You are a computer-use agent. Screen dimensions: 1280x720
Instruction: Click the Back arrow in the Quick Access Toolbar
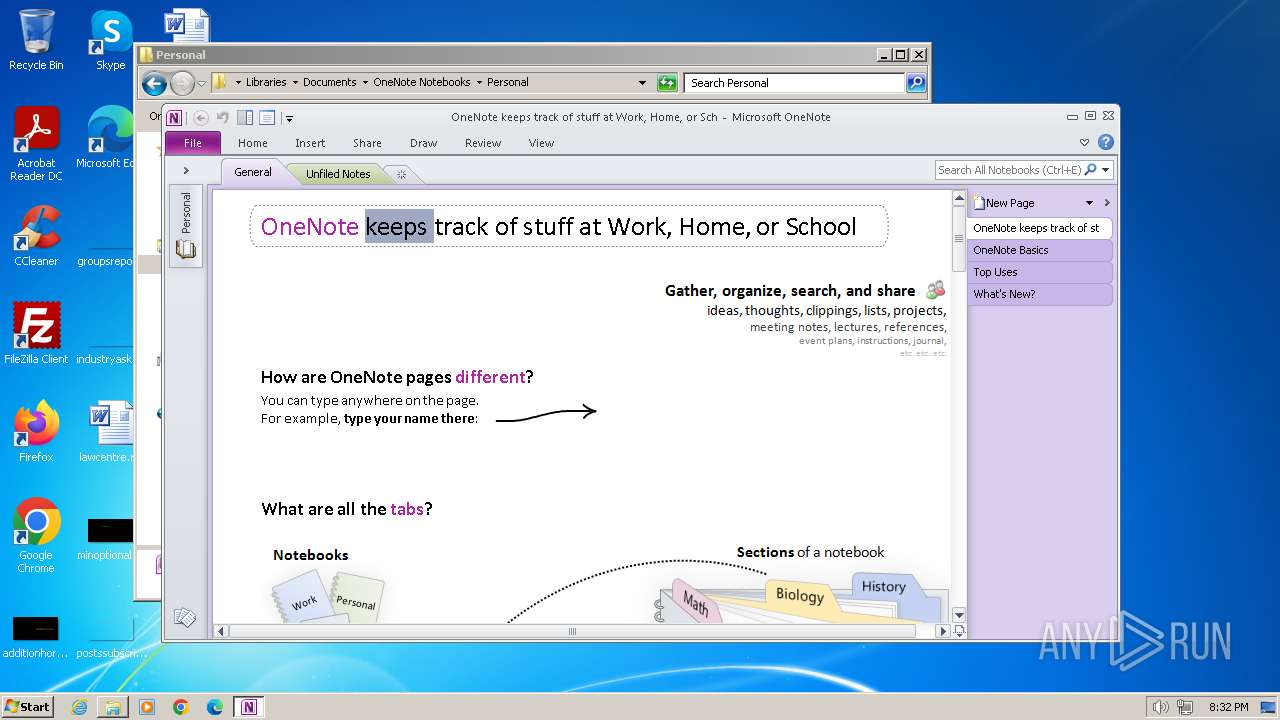201,117
